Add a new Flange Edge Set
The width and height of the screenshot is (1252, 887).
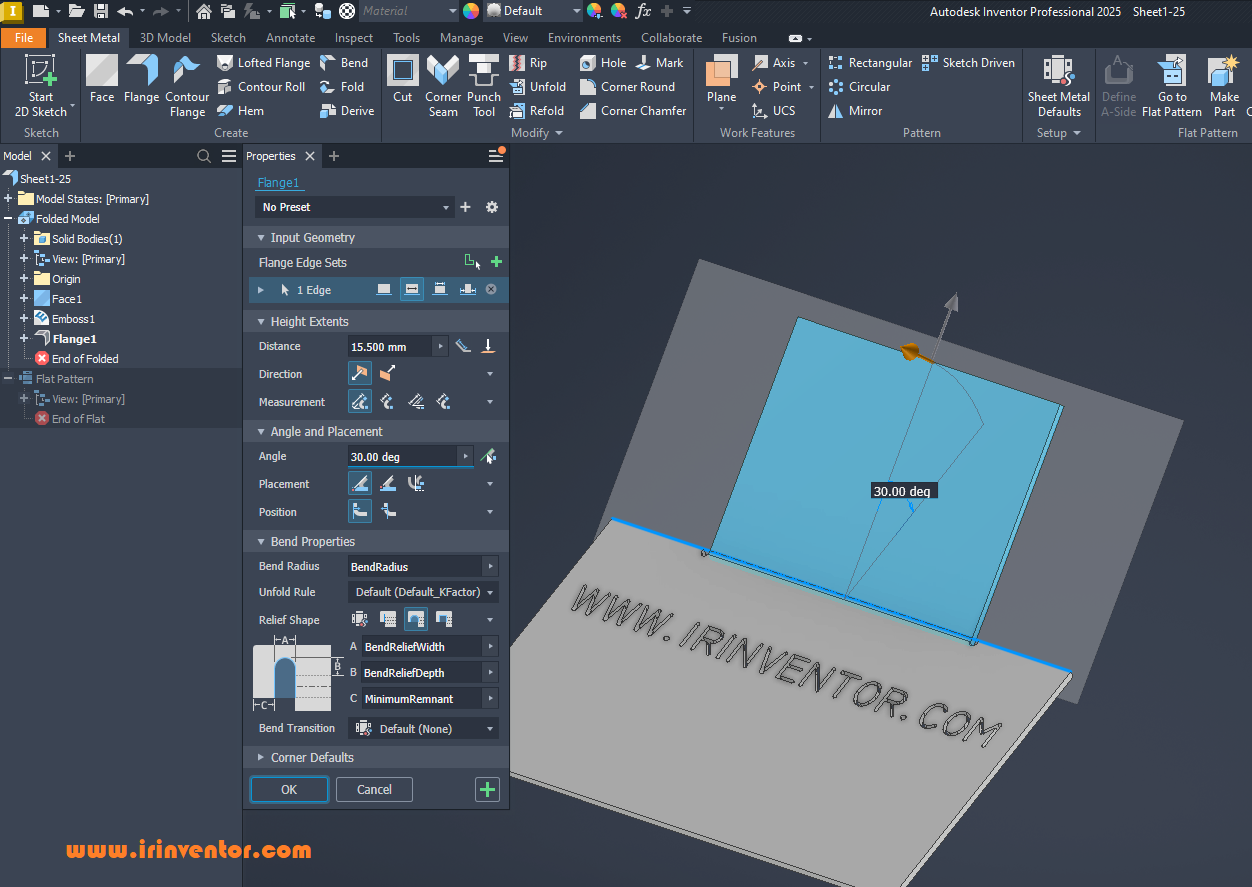coord(496,262)
